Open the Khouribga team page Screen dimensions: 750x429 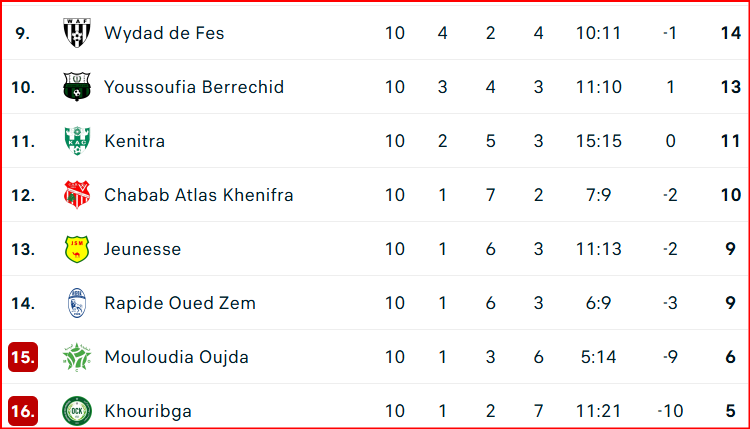(148, 411)
